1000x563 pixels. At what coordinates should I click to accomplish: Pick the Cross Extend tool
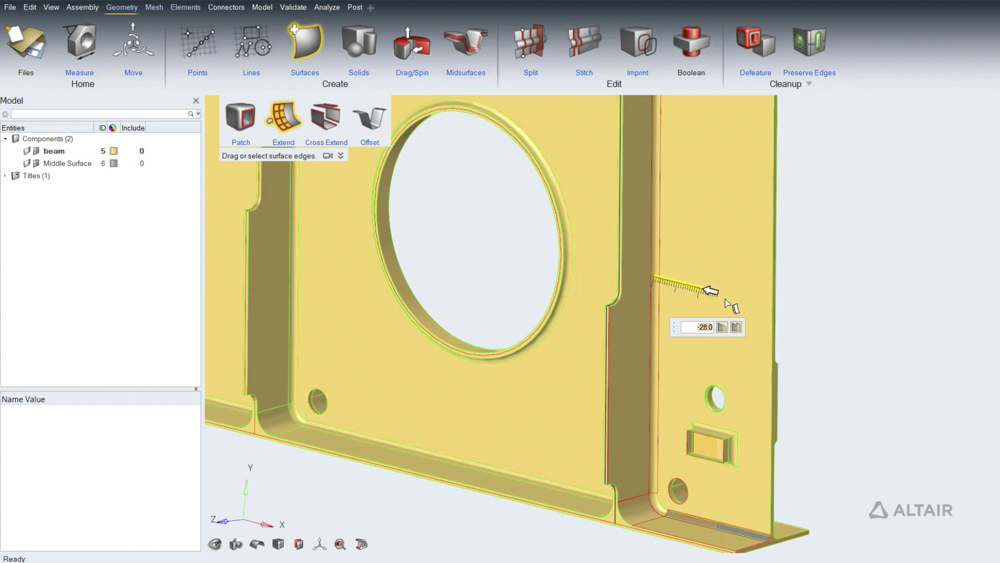tap(326, 124)
